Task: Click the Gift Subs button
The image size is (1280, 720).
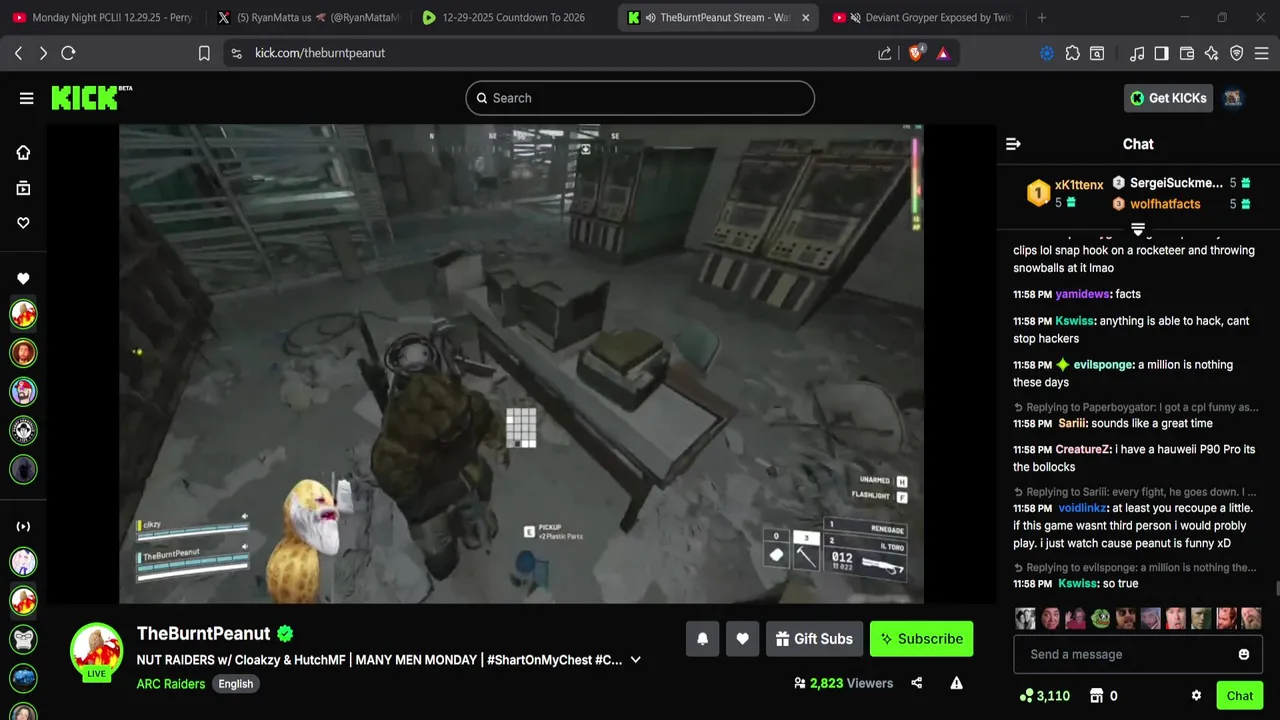Action: [x=813, y=639]
